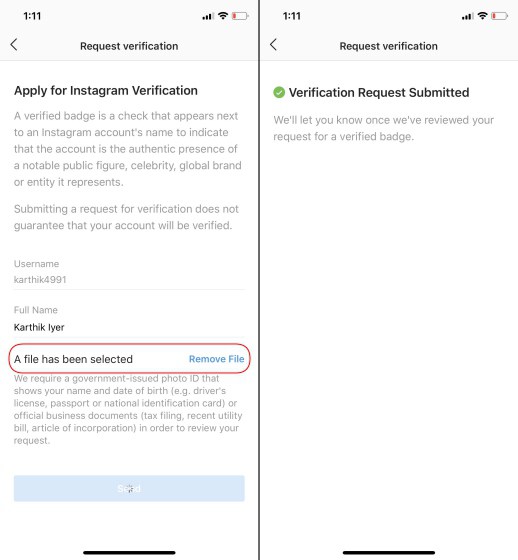Viewport: 518px width, 560px height.
Task: Tap the Send button with loading spinner
Action: tap(129, 488)
